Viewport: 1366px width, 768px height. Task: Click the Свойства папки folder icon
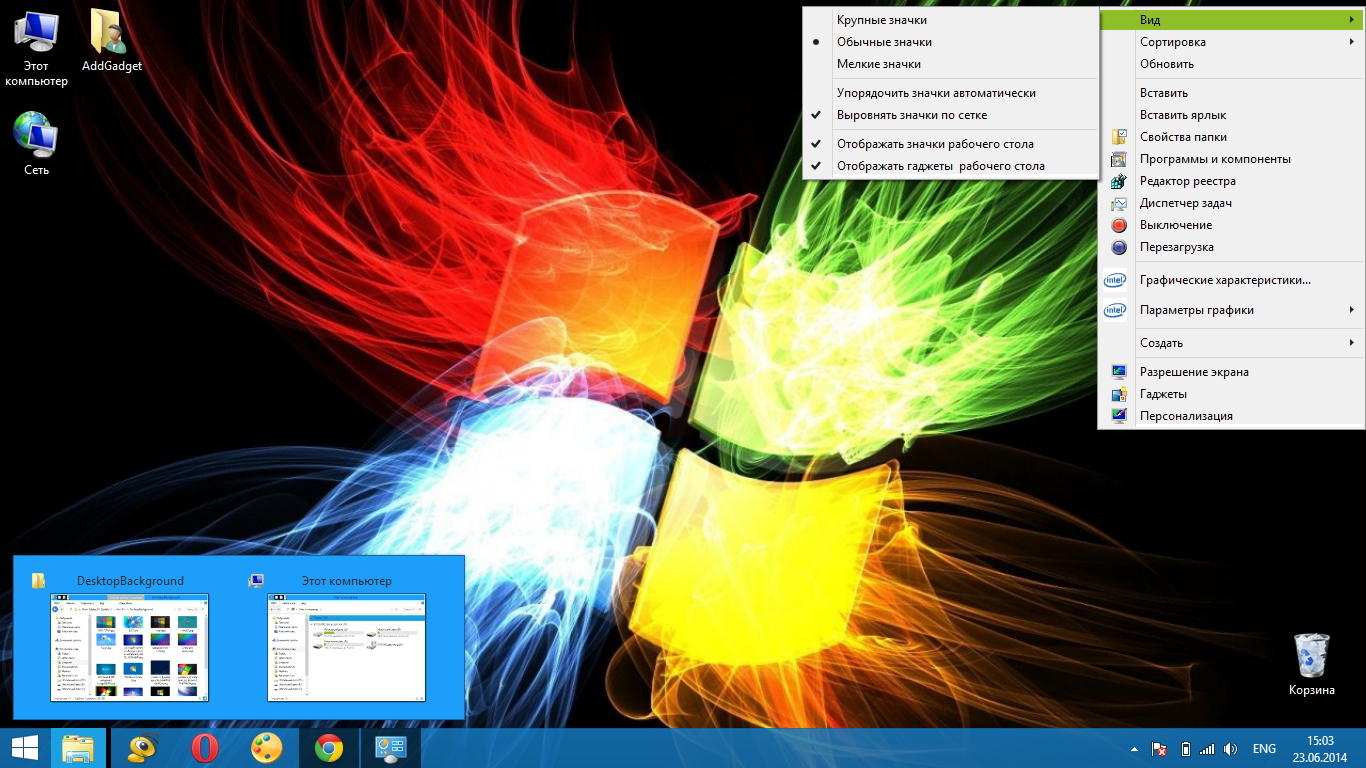[1119, 137]
